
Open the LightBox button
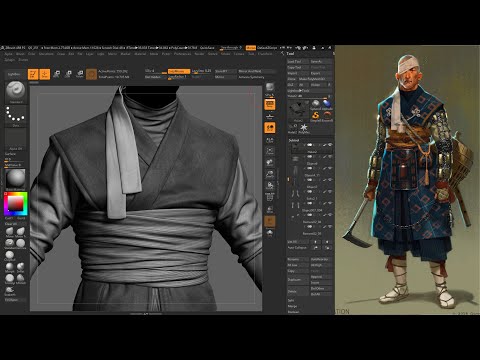tap(14, 74)
